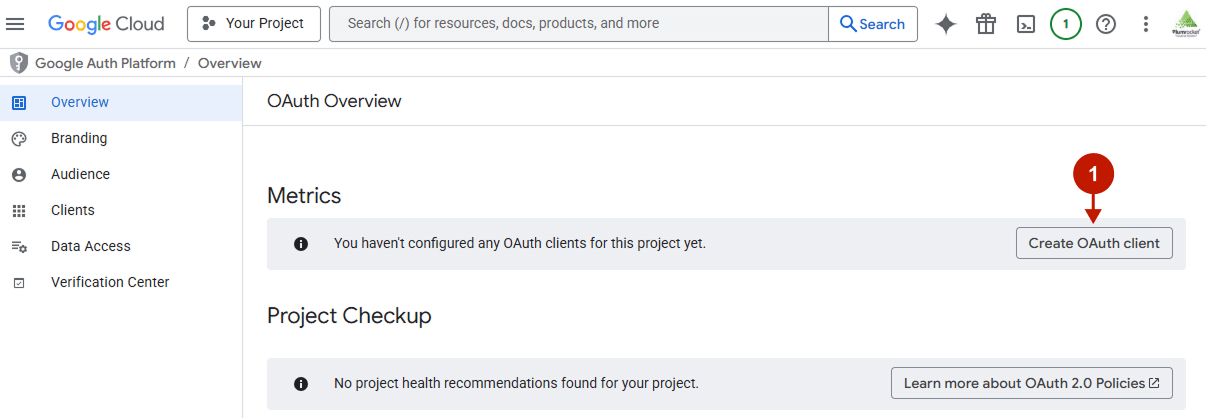Activate Cloud Shell terminal icon
Image resolution: width=1206 pixels, height=418 pixels.
(x=1026, y=24)
